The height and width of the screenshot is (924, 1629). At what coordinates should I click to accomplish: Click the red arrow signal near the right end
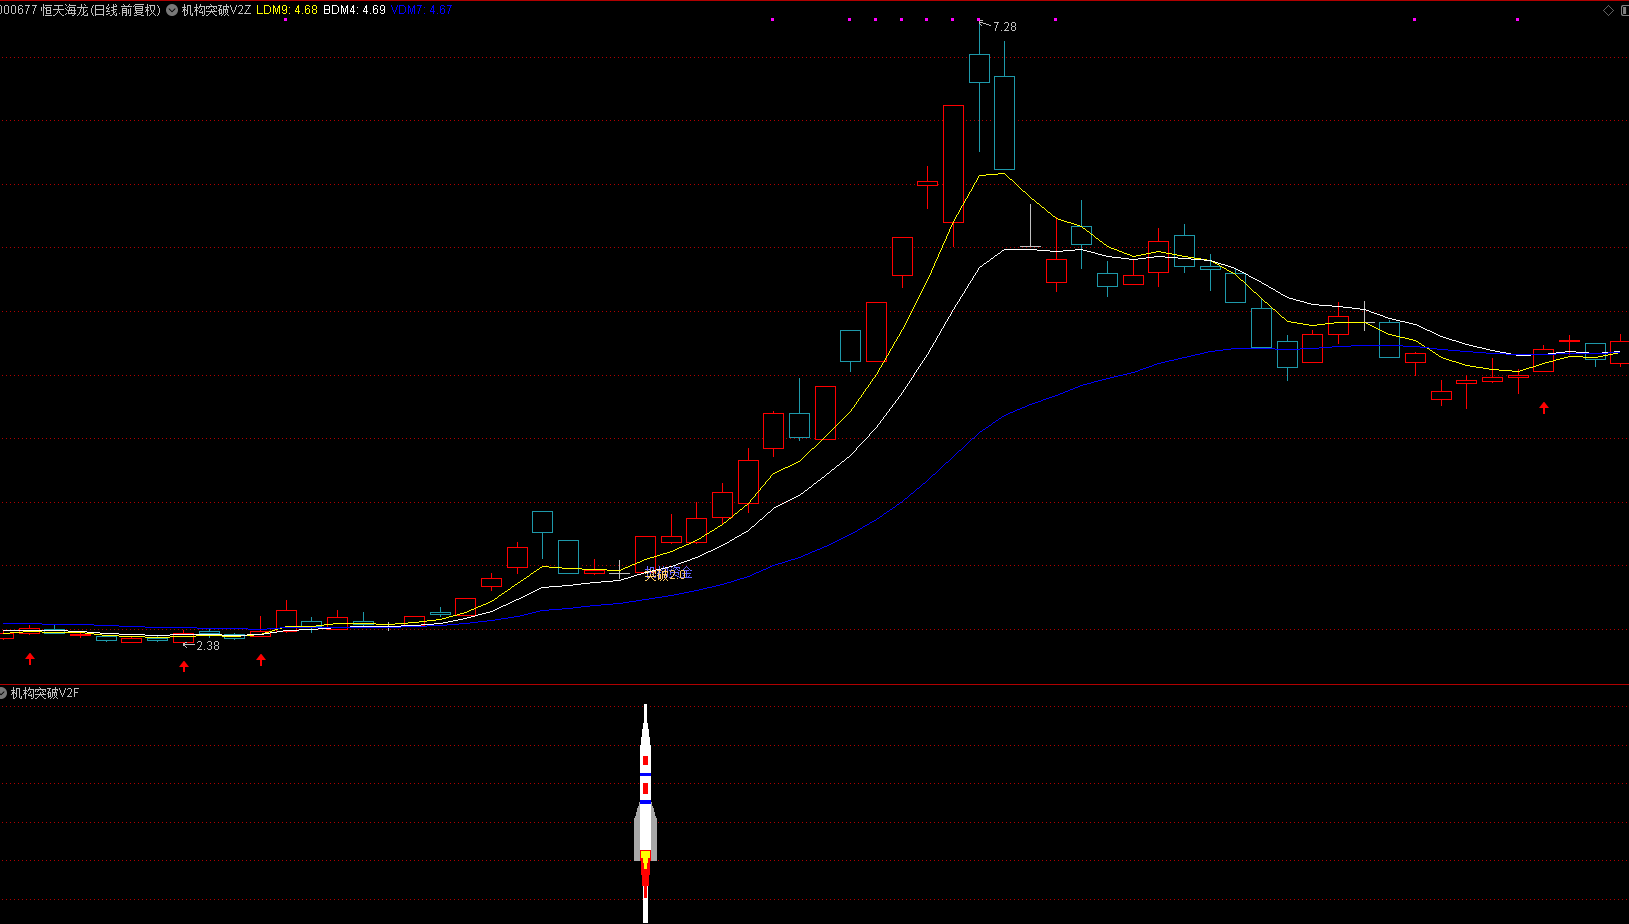(1544, 407)
